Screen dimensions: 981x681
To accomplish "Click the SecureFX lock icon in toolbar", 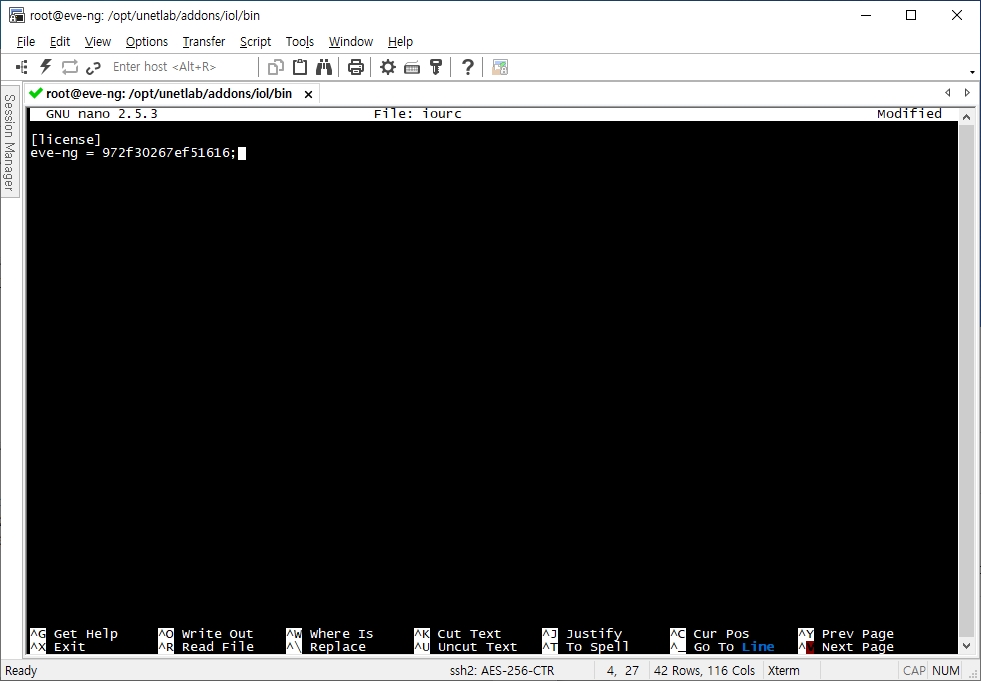I will [500, 67].
